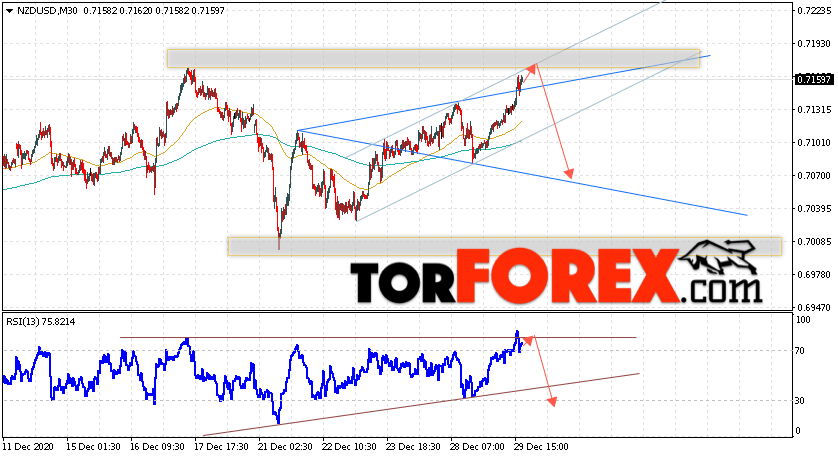
Task: Open the NZDUSD chart menu arrow
Action: point(9,11)
